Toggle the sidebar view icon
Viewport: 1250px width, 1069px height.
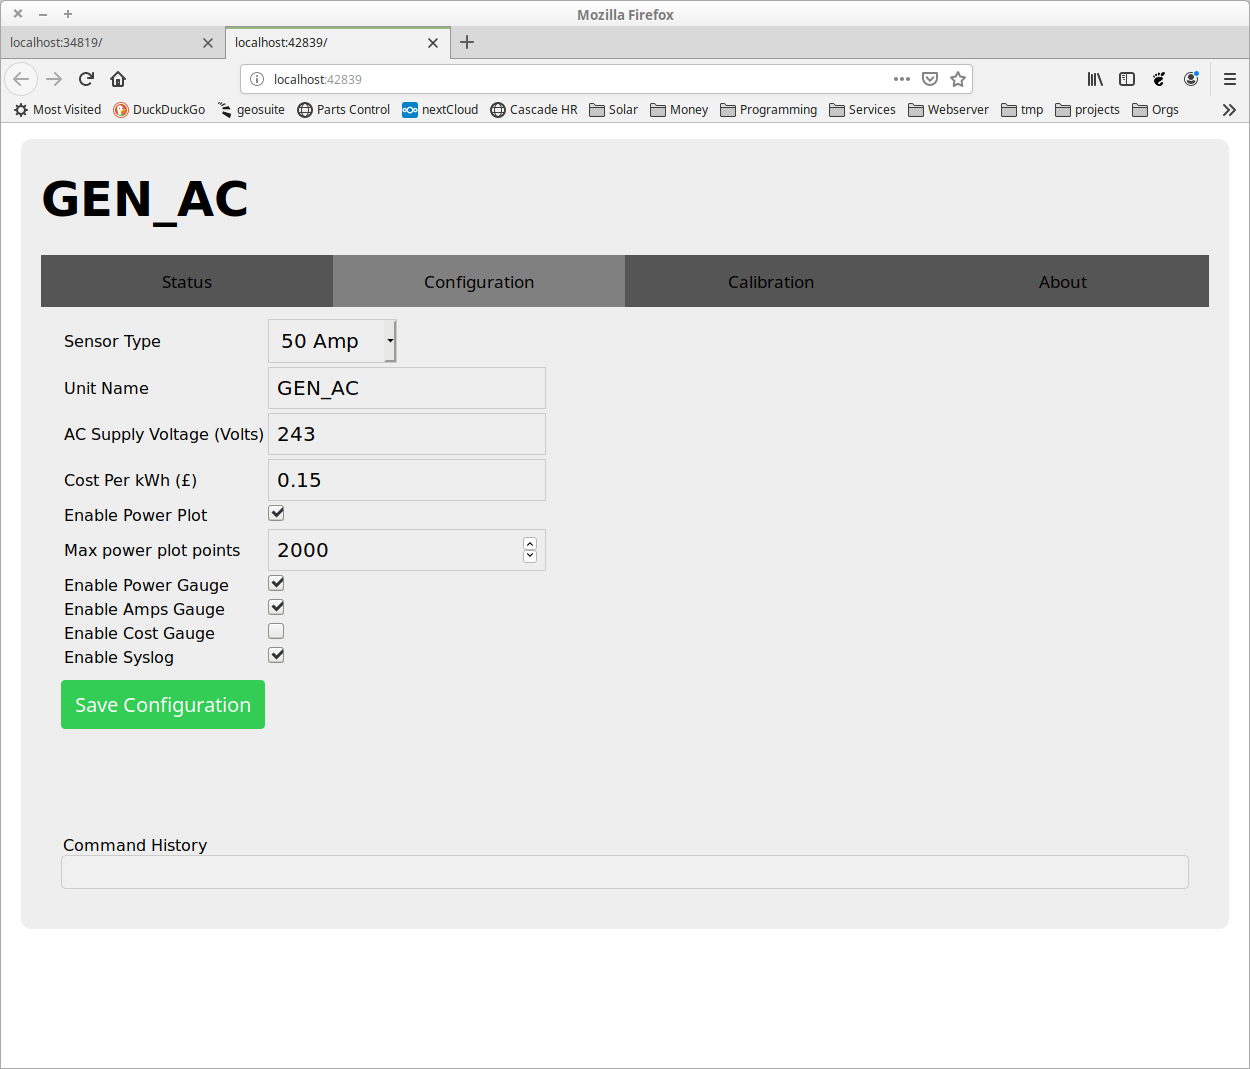coord(1127,79)
